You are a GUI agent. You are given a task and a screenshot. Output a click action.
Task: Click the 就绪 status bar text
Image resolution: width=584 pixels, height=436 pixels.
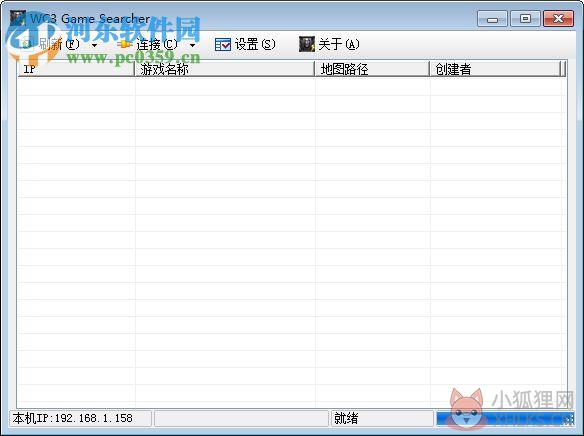[346, 418]
